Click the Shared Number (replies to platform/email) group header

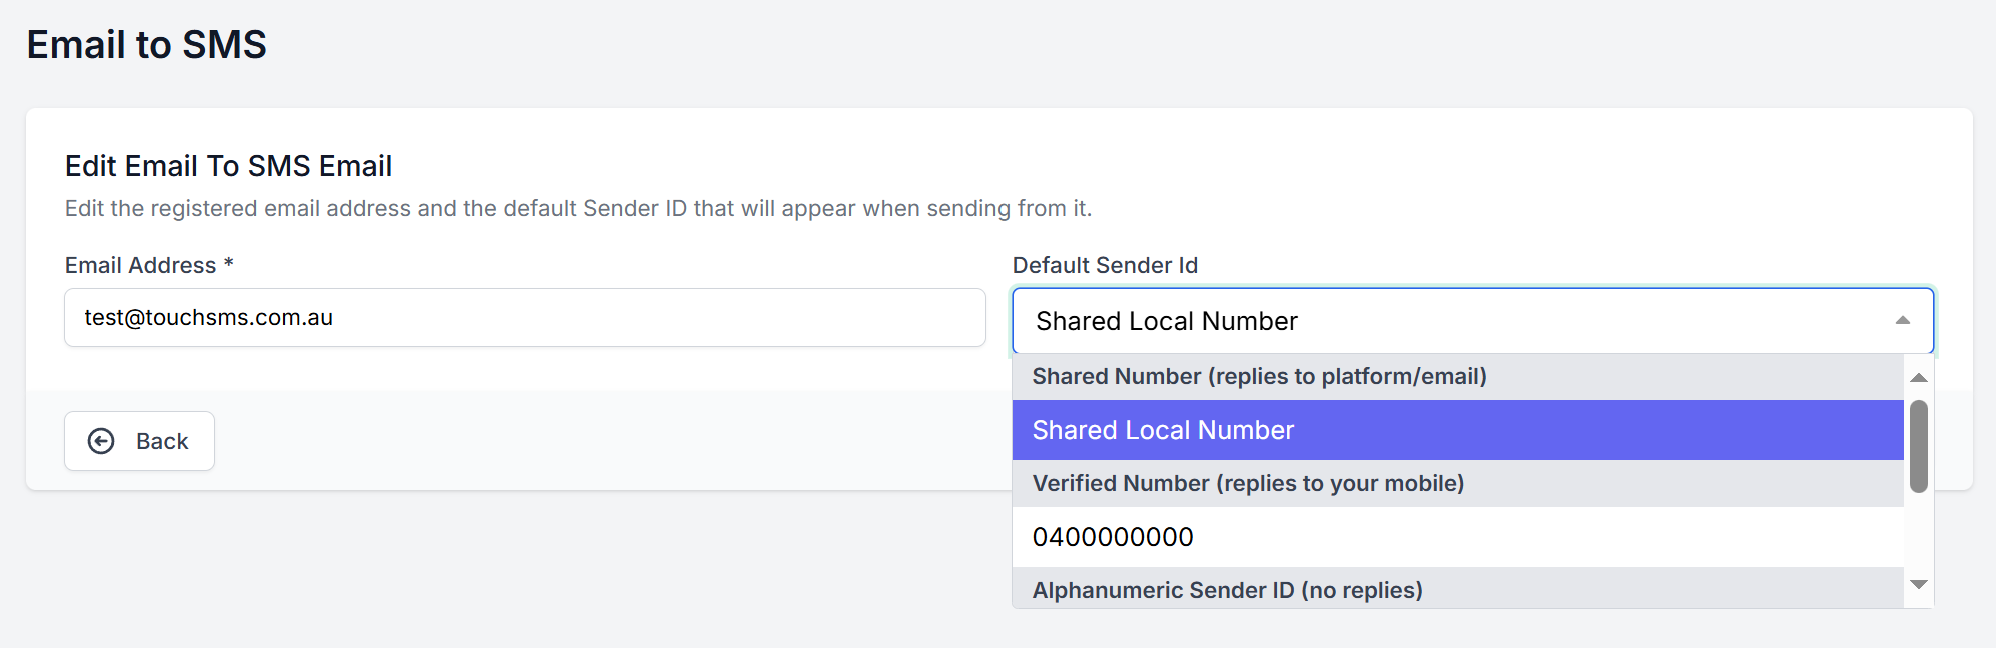click(1259, 377)
